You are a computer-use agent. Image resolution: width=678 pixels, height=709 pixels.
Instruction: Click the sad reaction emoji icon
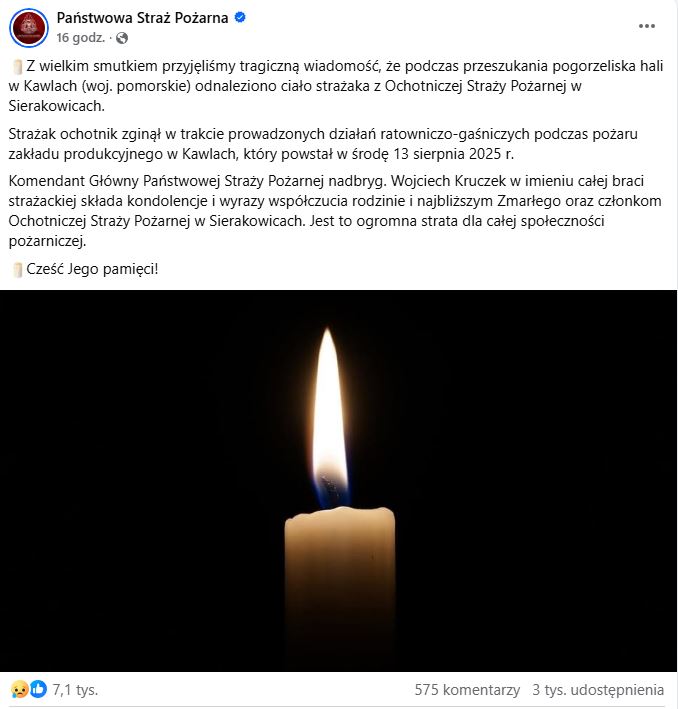point(19,689)
